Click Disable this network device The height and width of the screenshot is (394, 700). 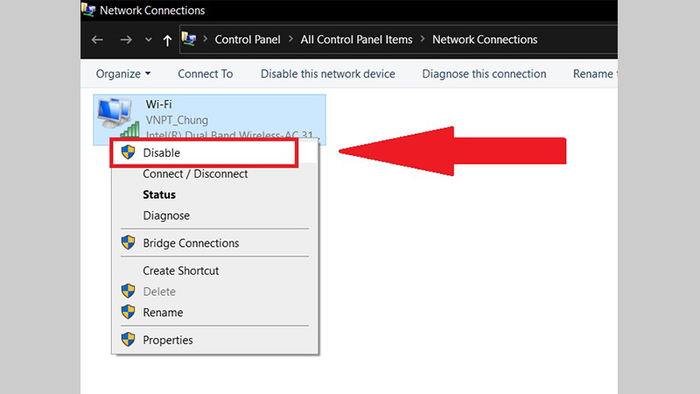pos(328,74)
